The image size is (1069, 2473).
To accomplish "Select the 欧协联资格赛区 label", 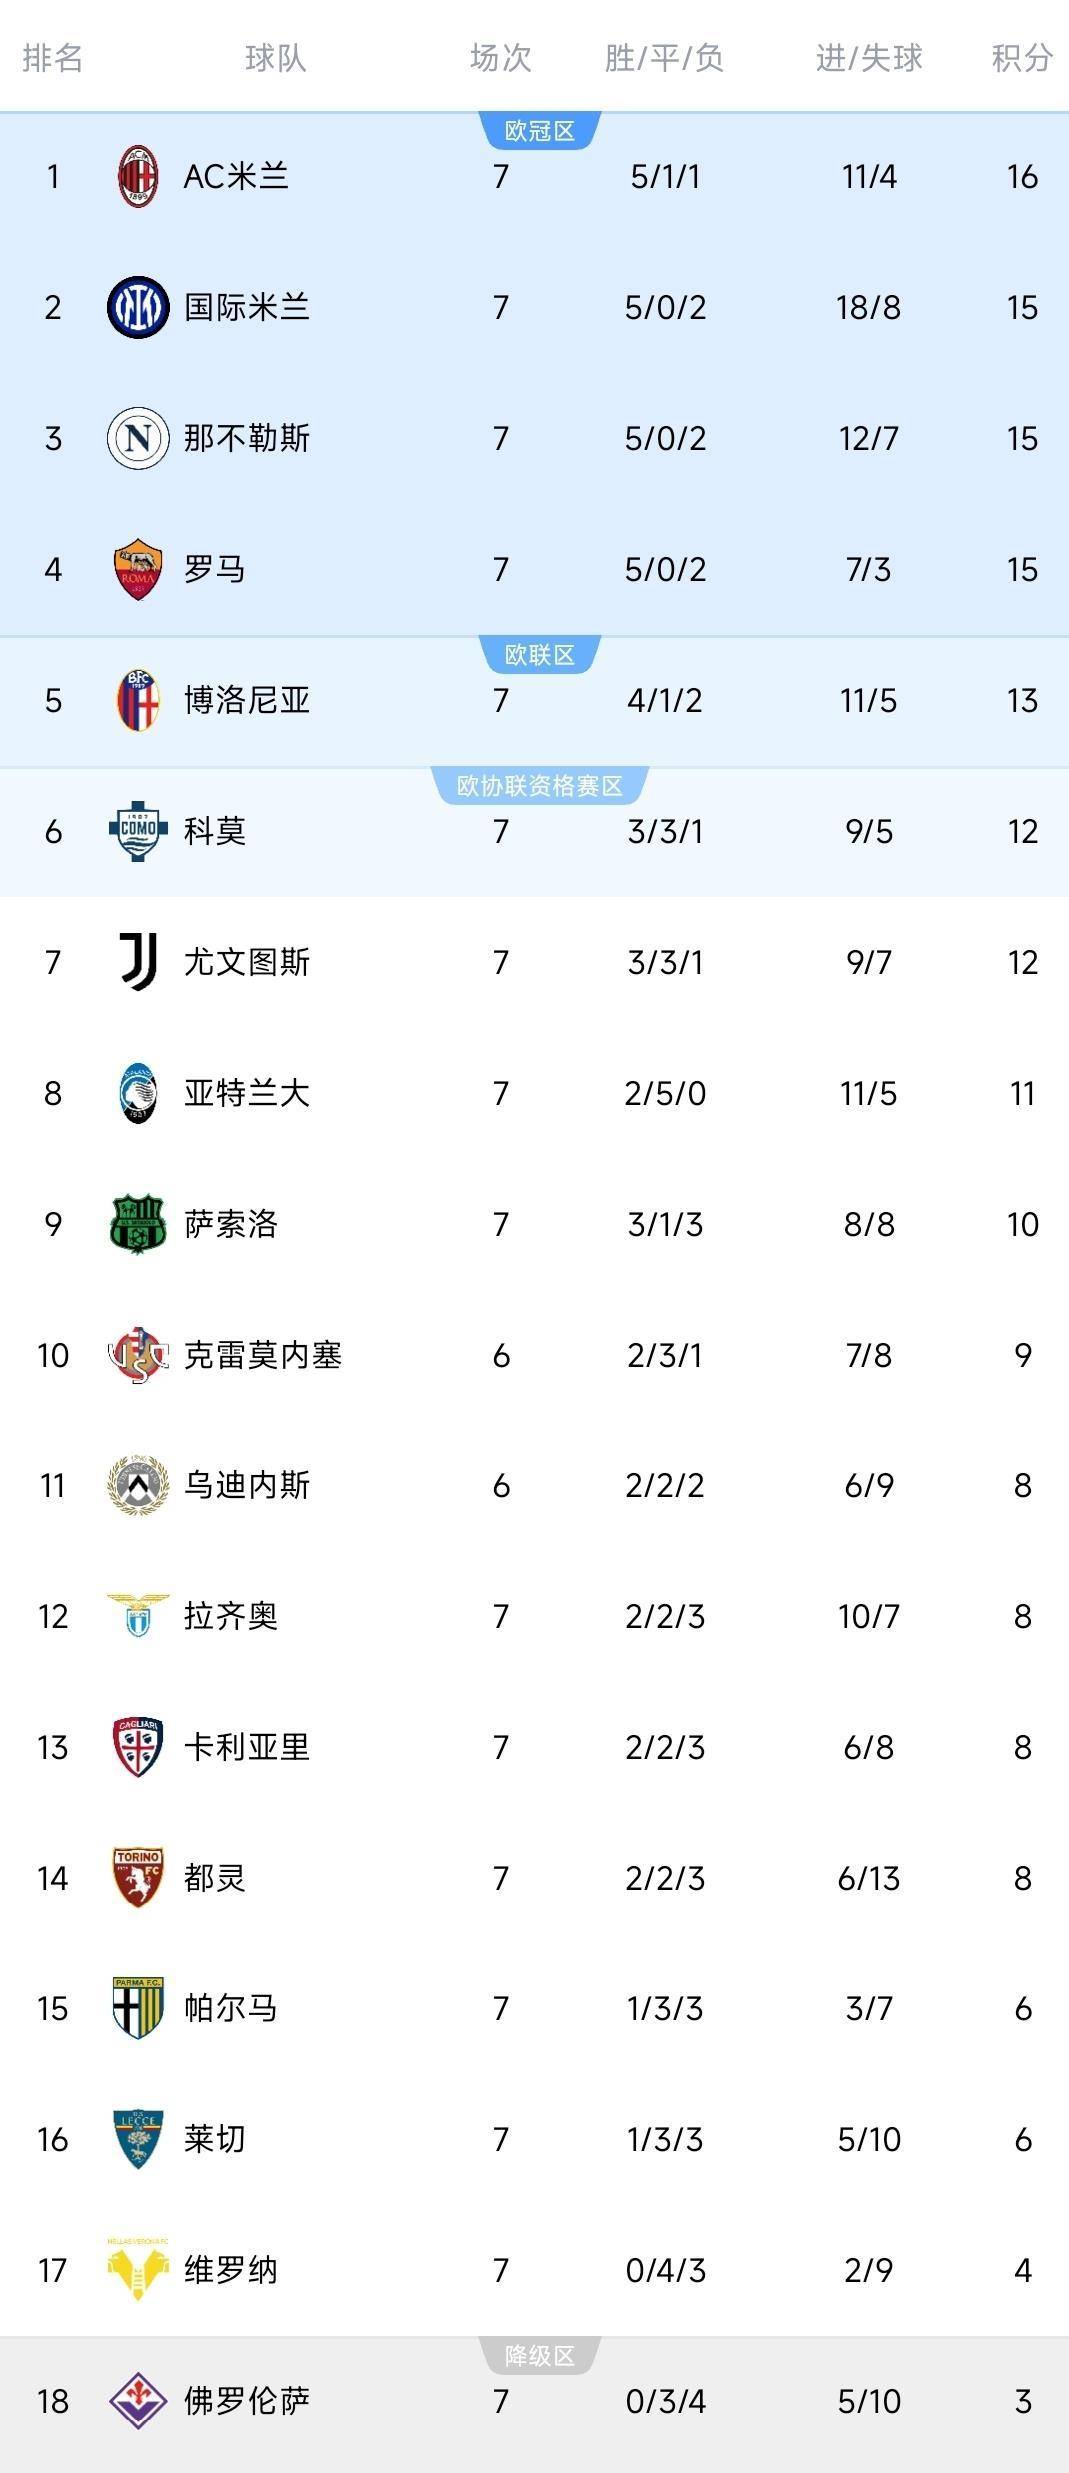I will [540, 786].
